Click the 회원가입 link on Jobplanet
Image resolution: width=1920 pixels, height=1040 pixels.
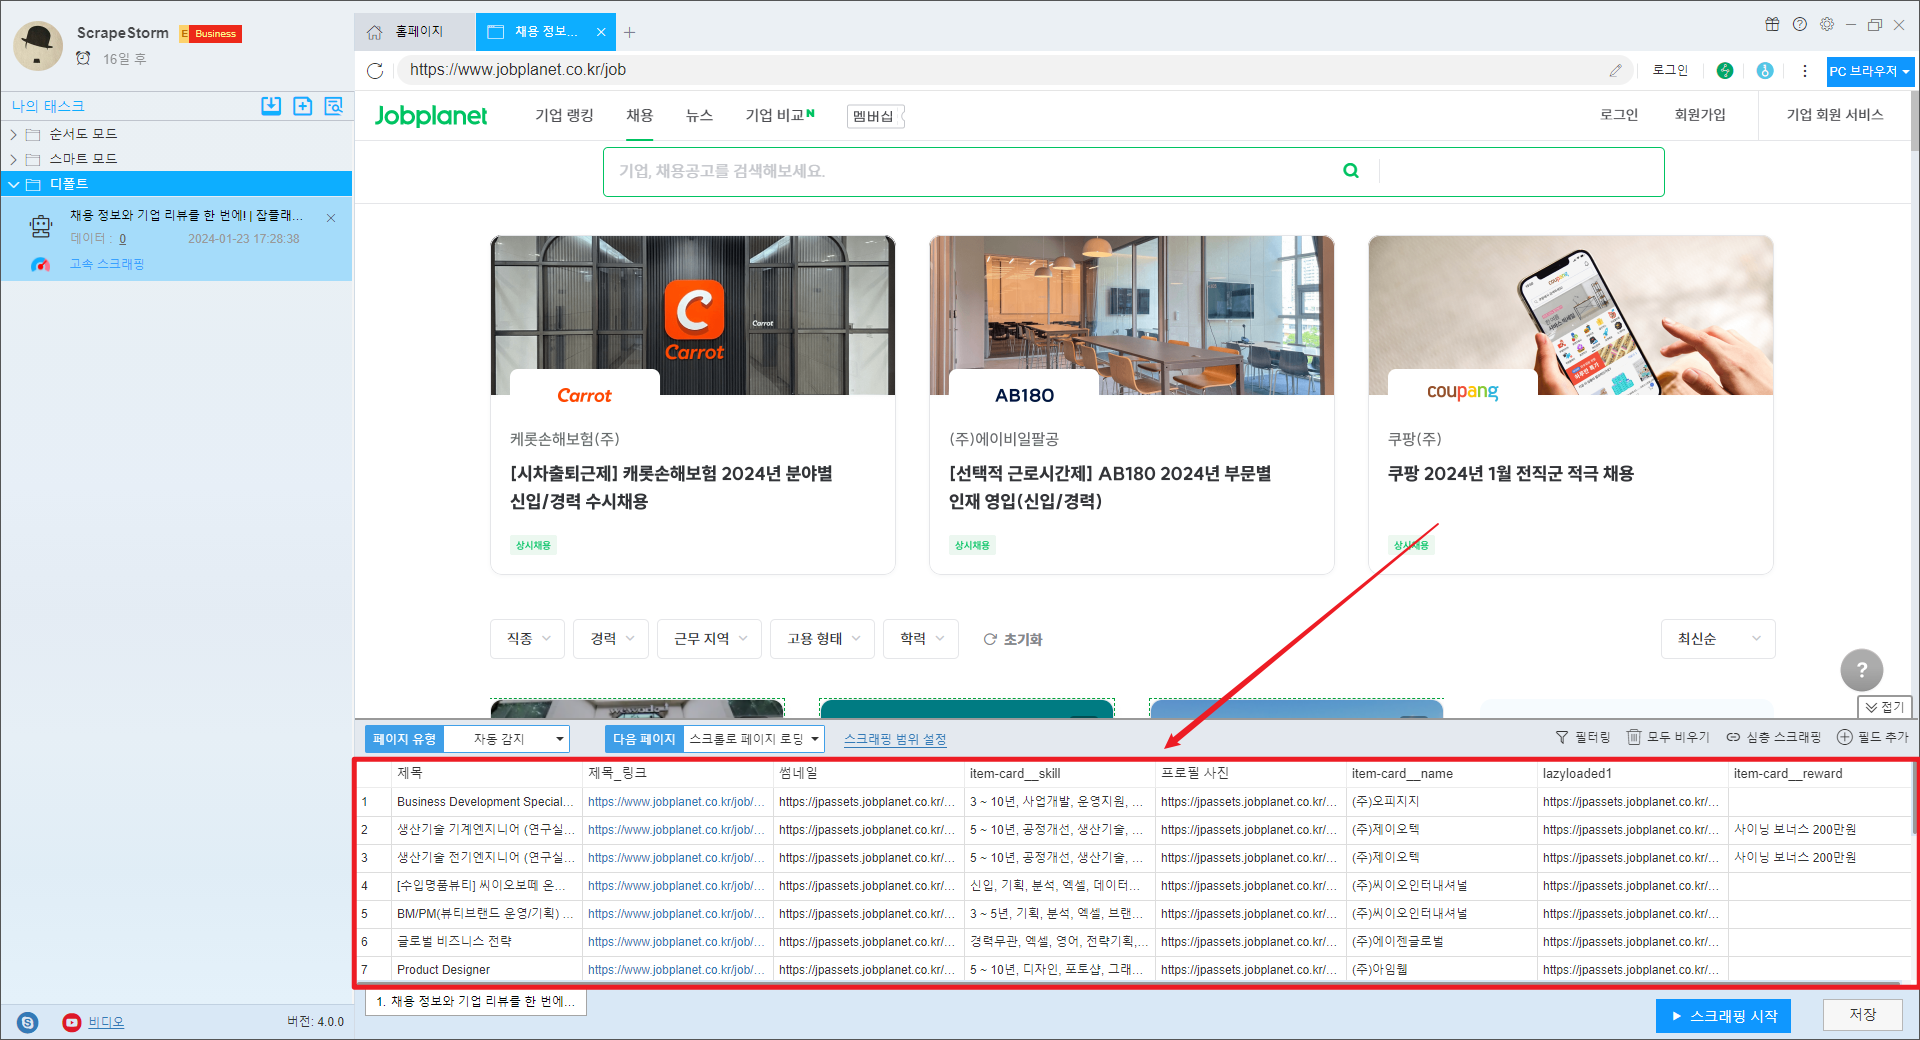click(x=1700, y=115)
